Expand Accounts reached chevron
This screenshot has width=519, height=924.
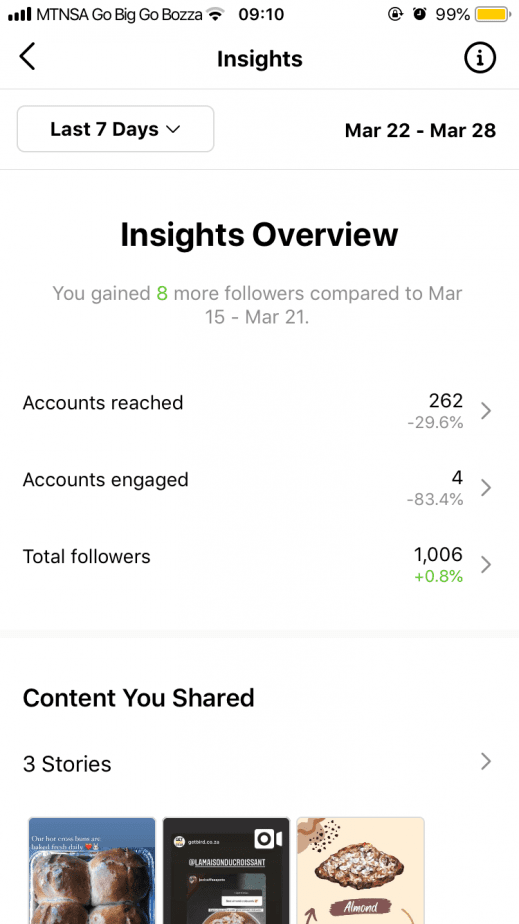[x=486, y=411]
